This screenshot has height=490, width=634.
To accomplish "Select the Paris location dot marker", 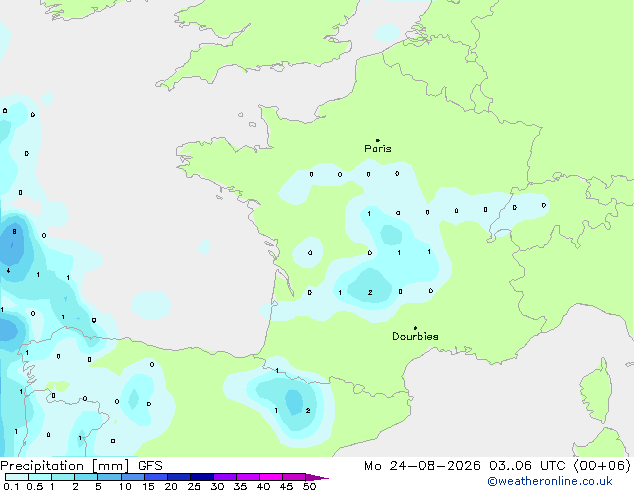I will tap(378, 140).
